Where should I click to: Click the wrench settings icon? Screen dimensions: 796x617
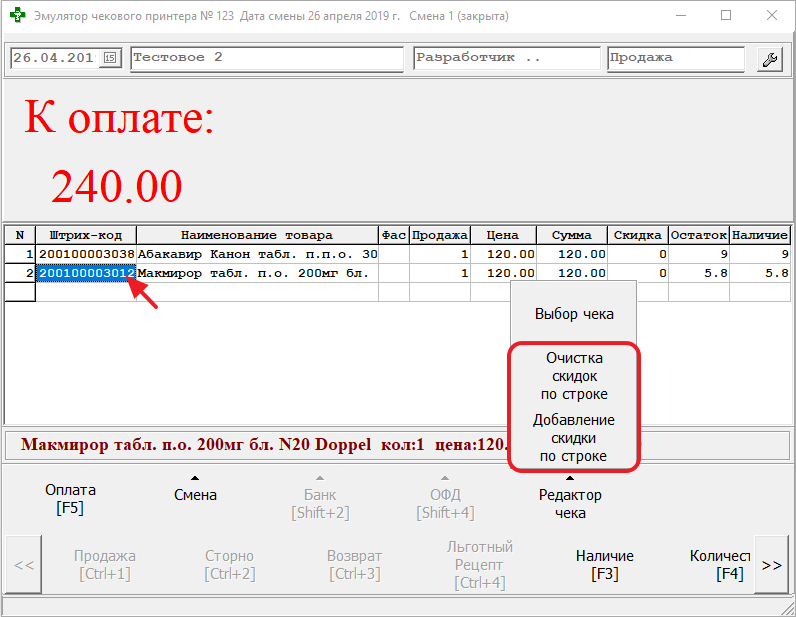[769, 59]
